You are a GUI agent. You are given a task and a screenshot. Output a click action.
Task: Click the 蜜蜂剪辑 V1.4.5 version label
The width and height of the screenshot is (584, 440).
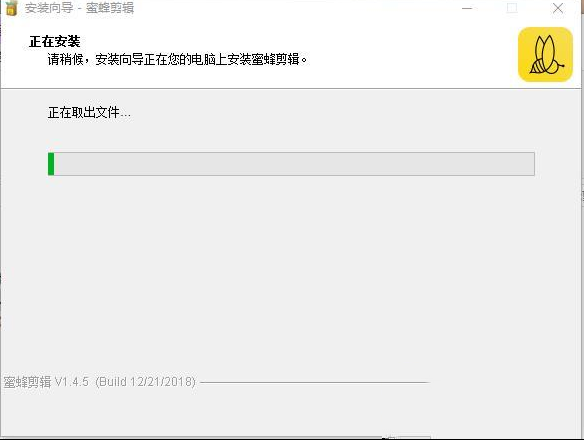(46, 382)
